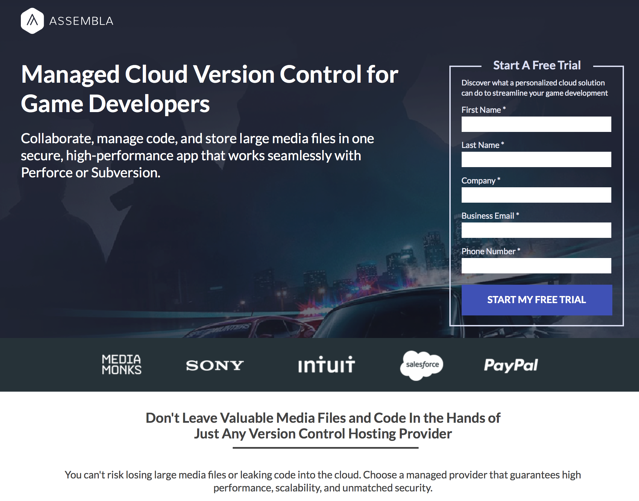
Task: Submit with Start My Free Trial button
Action: (537, 300)
